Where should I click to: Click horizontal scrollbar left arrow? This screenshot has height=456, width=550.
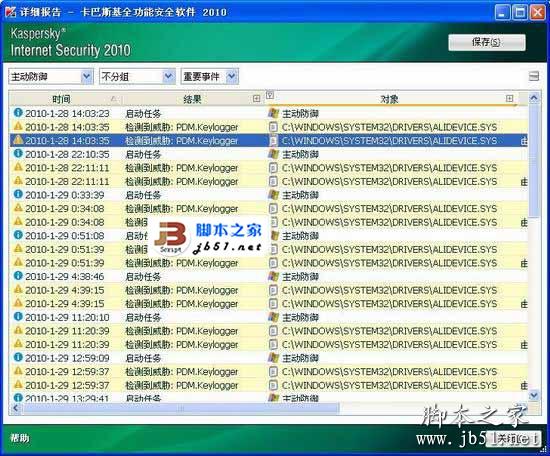[15, 408]
